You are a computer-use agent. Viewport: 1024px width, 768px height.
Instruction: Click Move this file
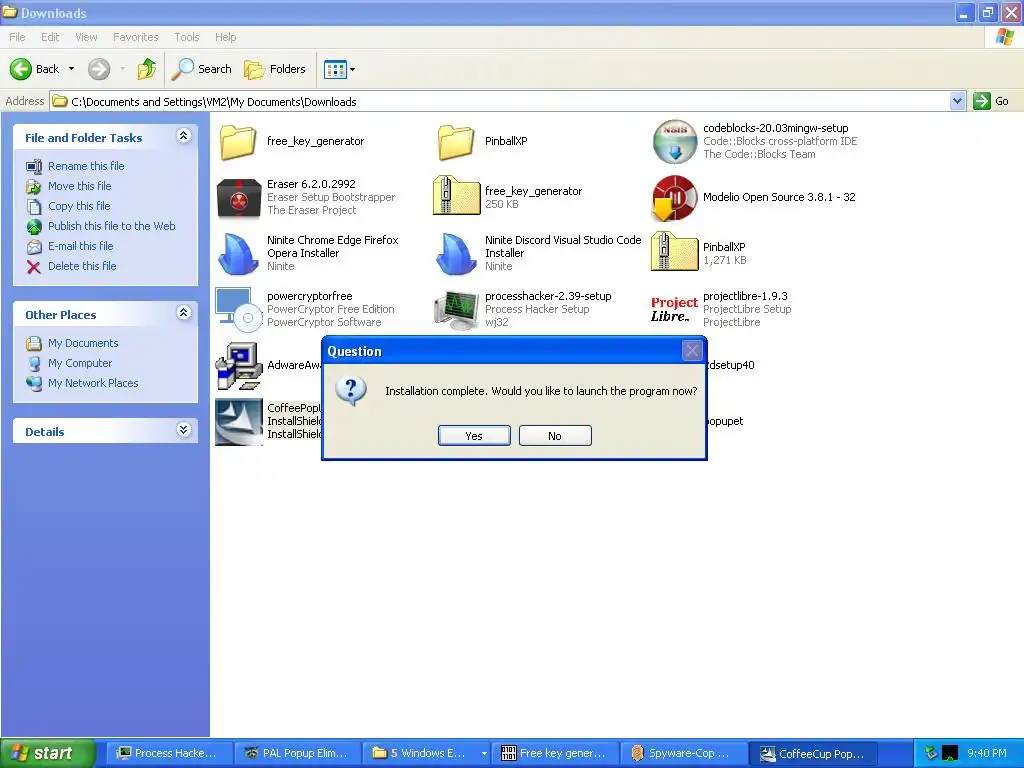coord(79,186)
